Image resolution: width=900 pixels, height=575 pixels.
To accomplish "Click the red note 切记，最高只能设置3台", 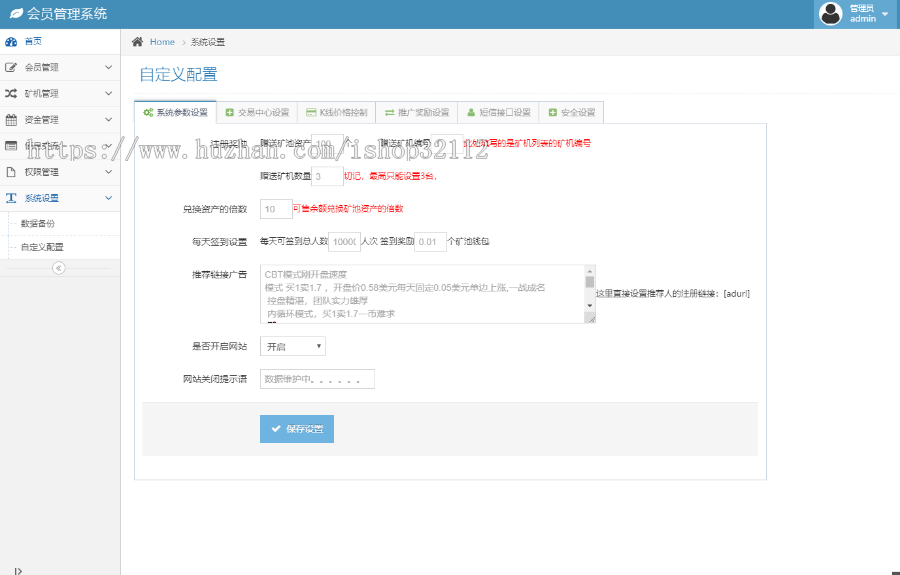I will pos(391,176).
